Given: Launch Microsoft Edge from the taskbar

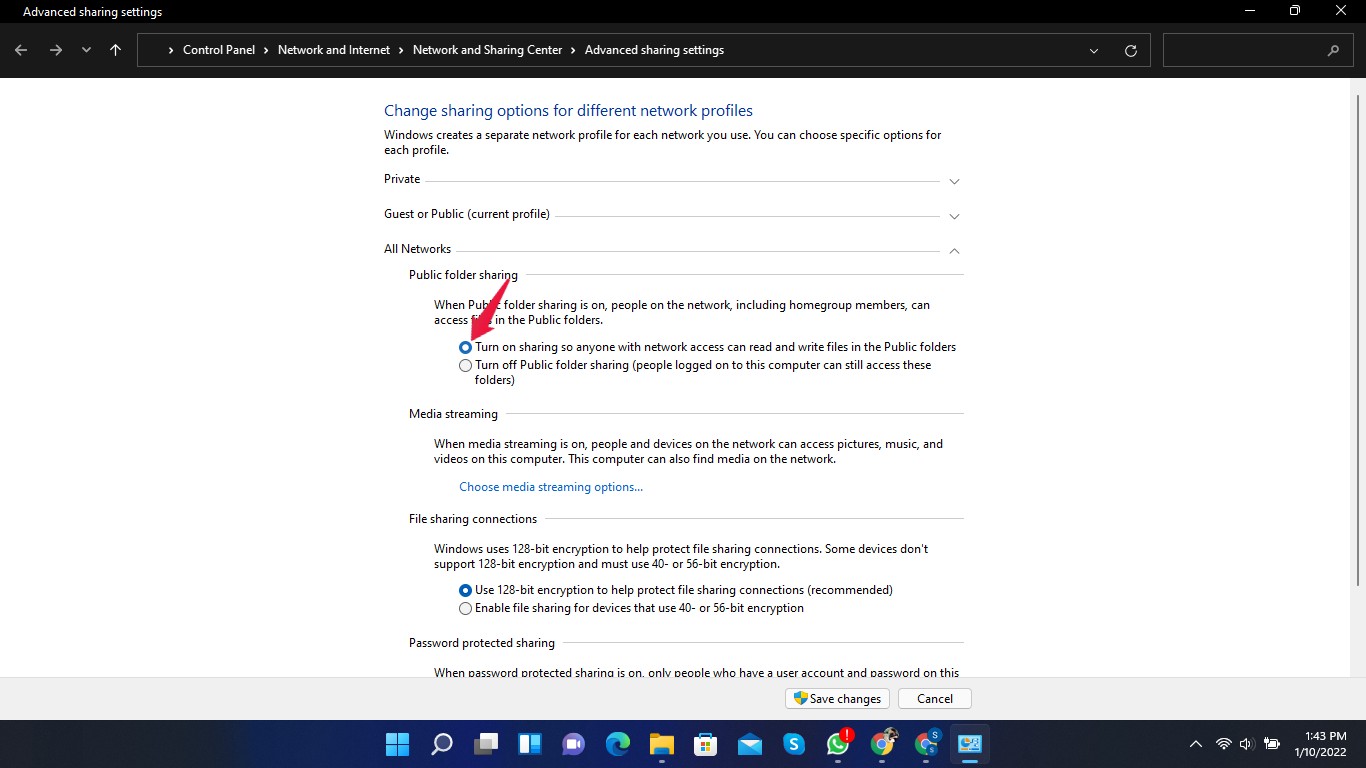Looking at the screenshot, I should coord(617,744).
